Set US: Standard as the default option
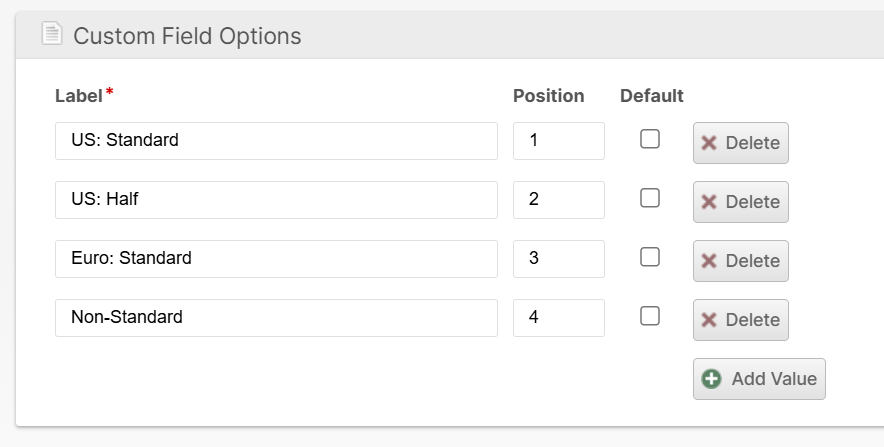The image size is (884, 447). click(x=650, y=140)
